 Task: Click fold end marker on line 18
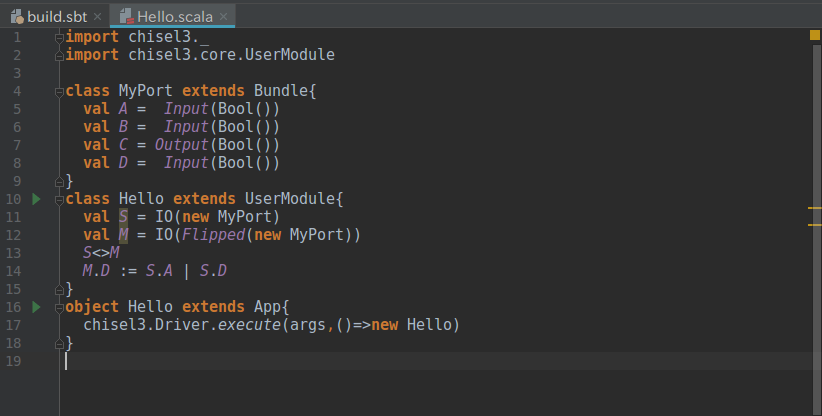click(59, 344)
